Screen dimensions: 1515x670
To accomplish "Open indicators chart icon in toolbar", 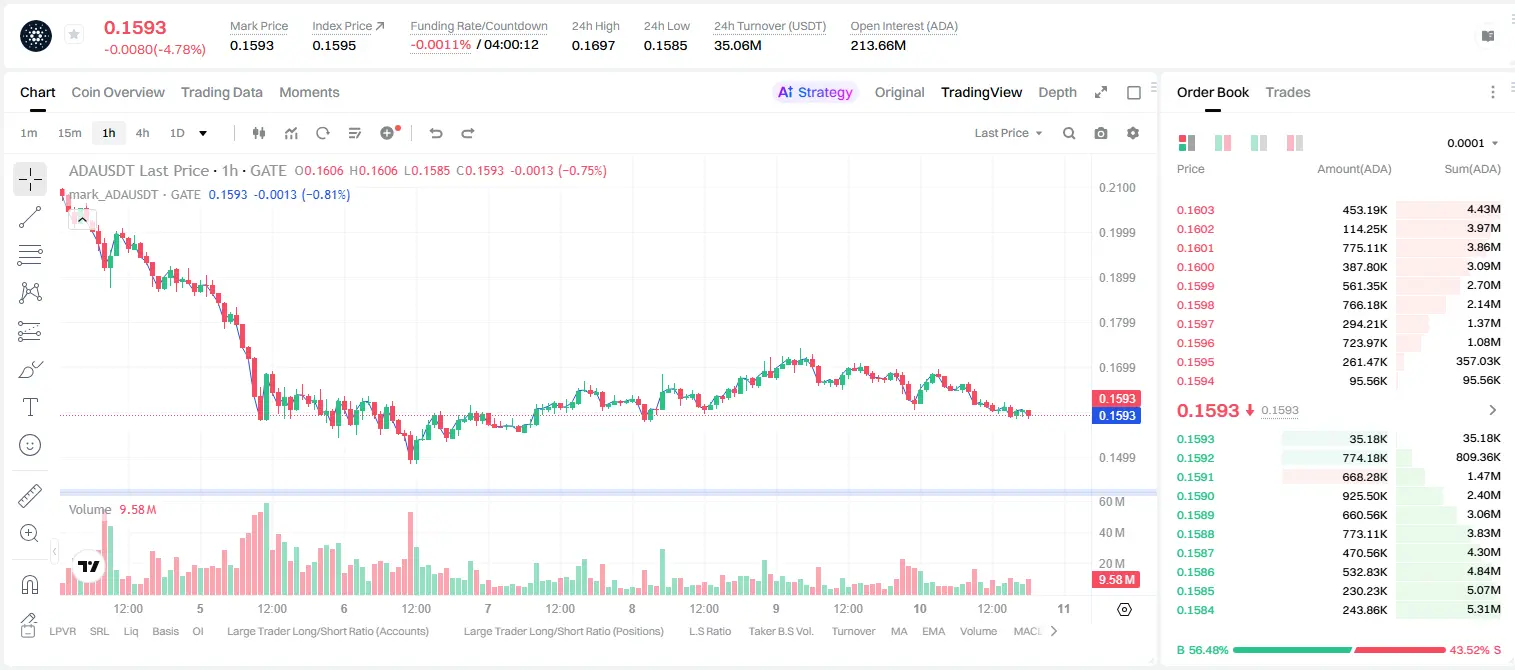I will tap(291, 133).
